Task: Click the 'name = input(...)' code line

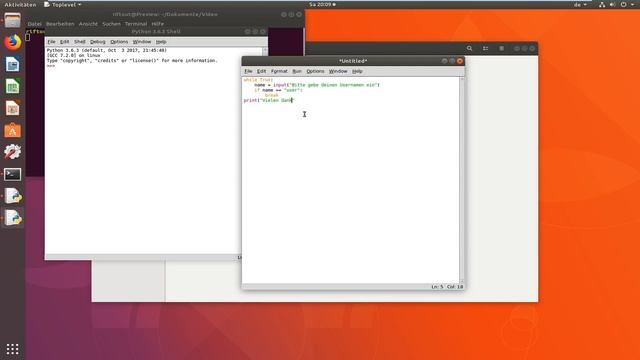Action: pos(317,85)
